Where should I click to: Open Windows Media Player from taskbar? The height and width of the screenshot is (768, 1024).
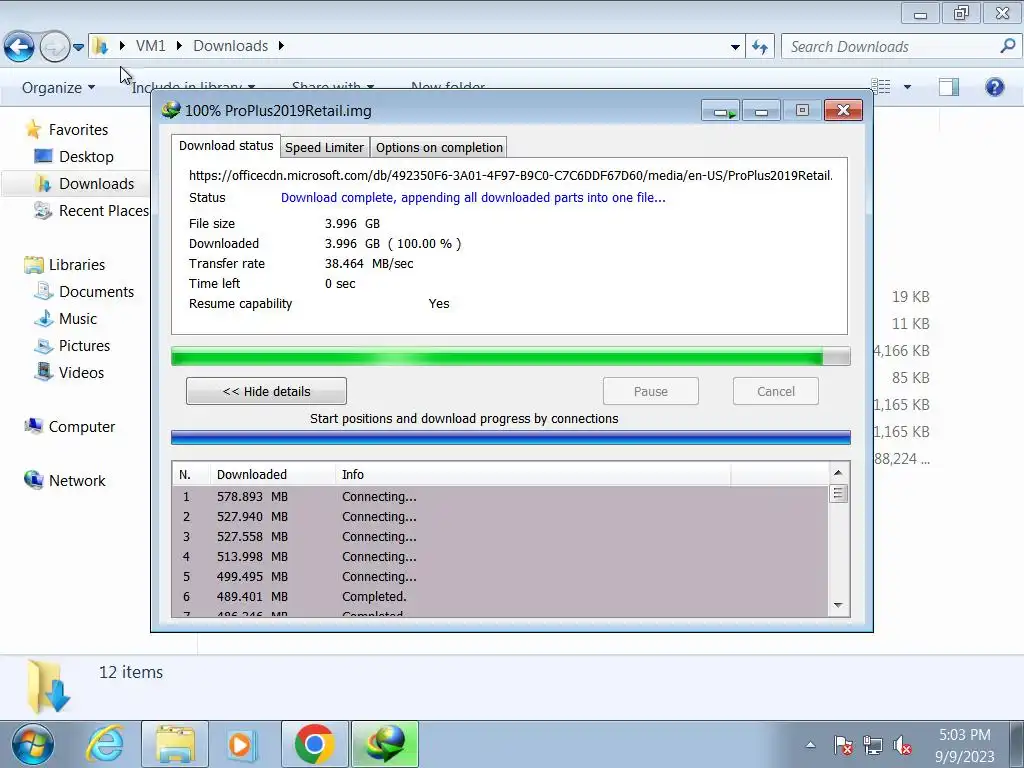pos(242,744)
